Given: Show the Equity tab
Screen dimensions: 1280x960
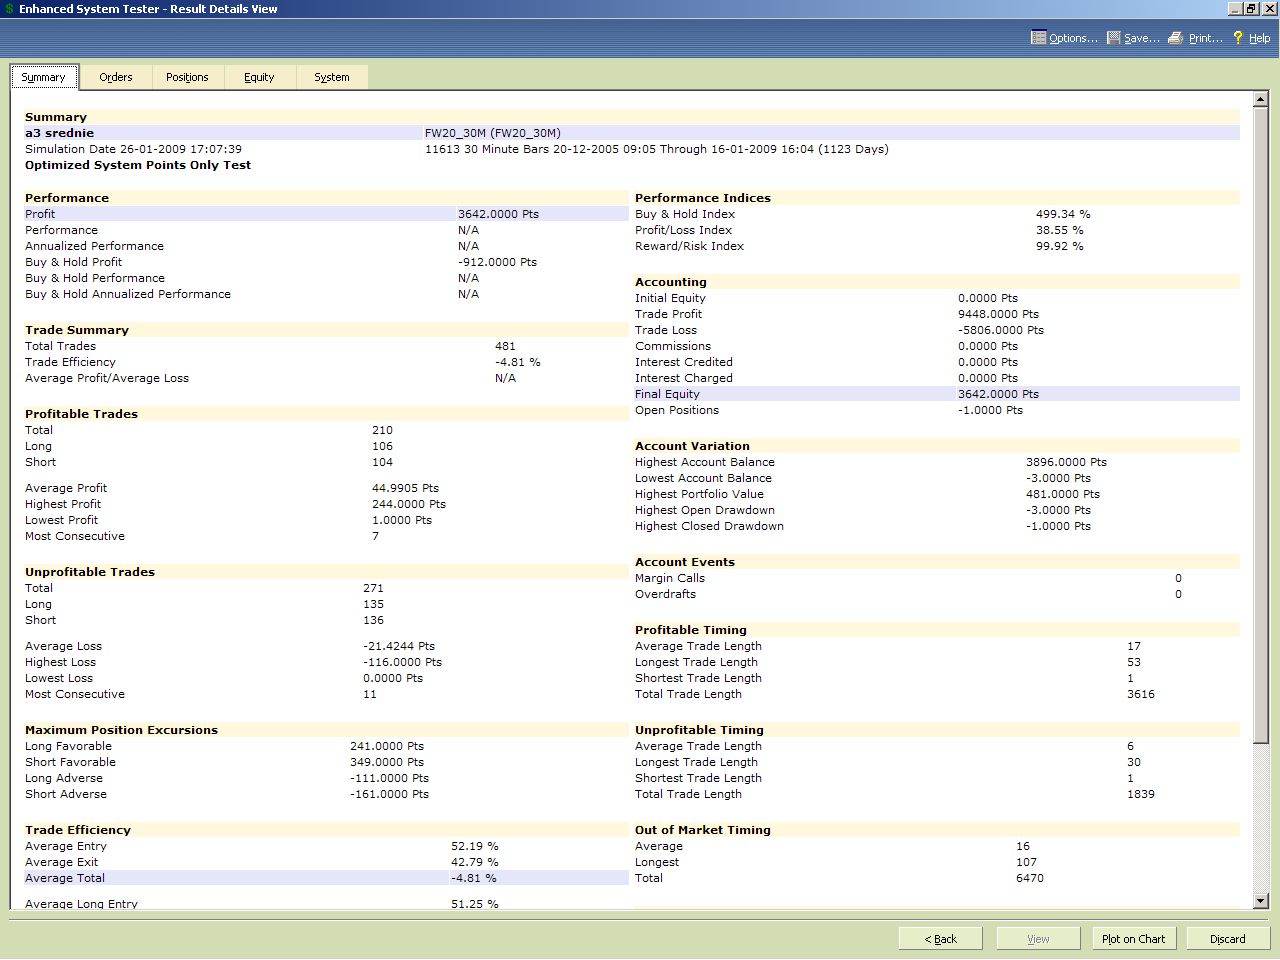Looking at the screenshot, I should coord(259,77).
